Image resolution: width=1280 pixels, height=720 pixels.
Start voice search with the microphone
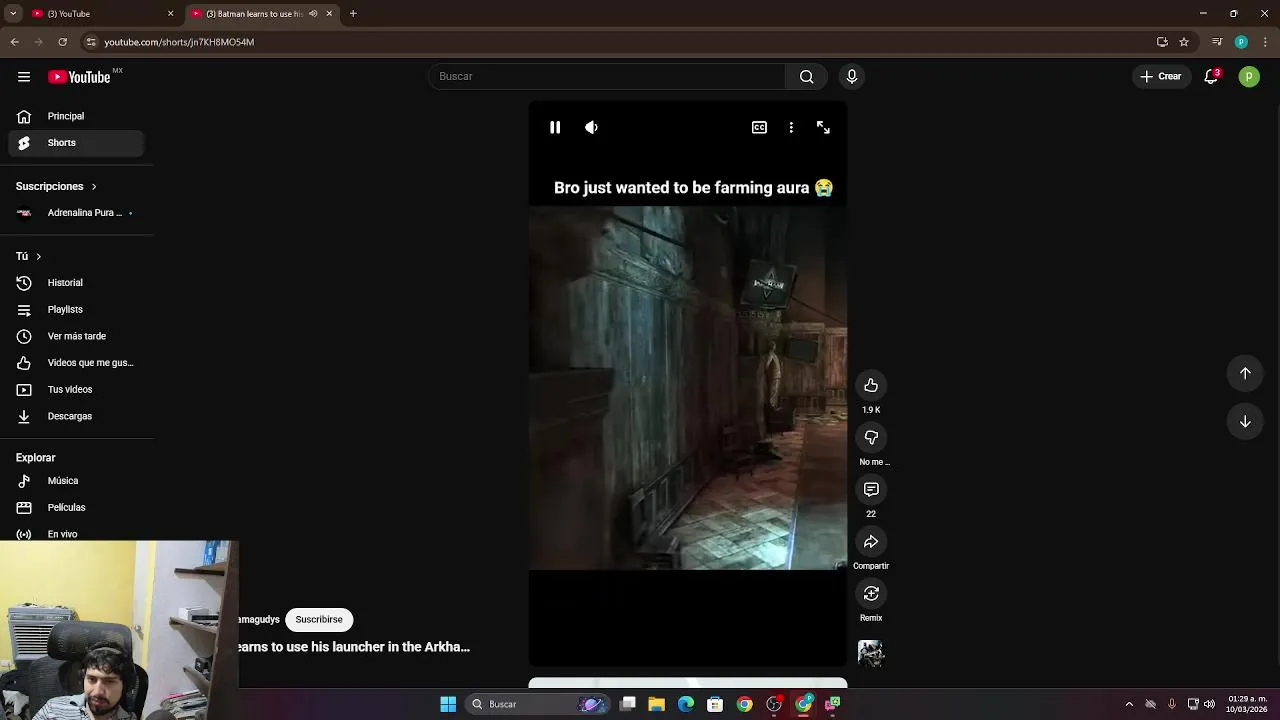click(x=852, y=76)
